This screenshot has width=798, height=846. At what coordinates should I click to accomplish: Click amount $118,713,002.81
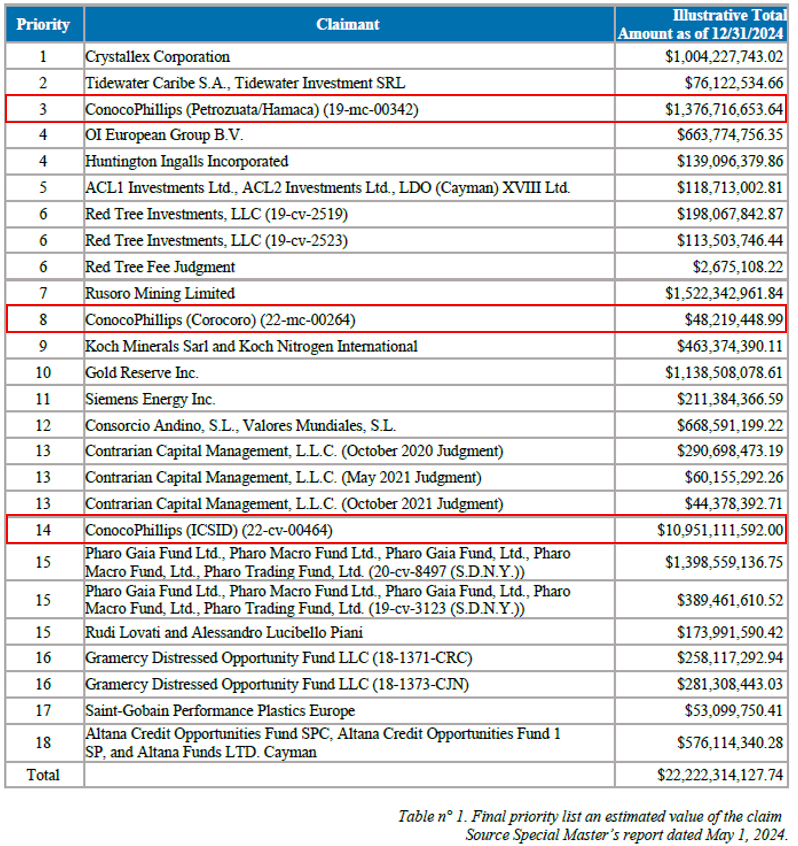[x=730, y=188]
